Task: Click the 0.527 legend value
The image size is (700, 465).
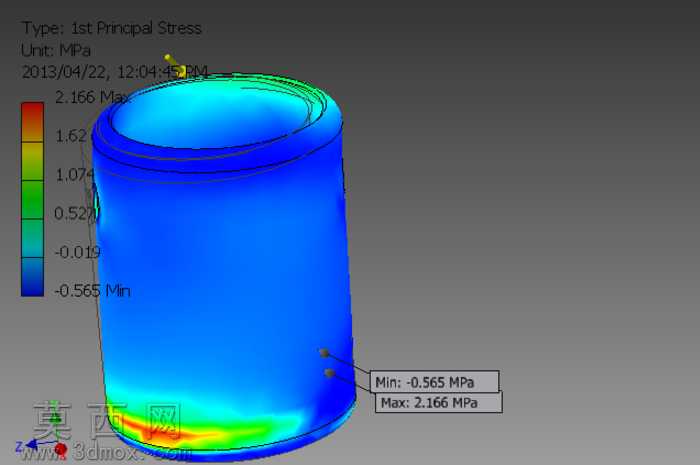Action: tap(75, 213)
